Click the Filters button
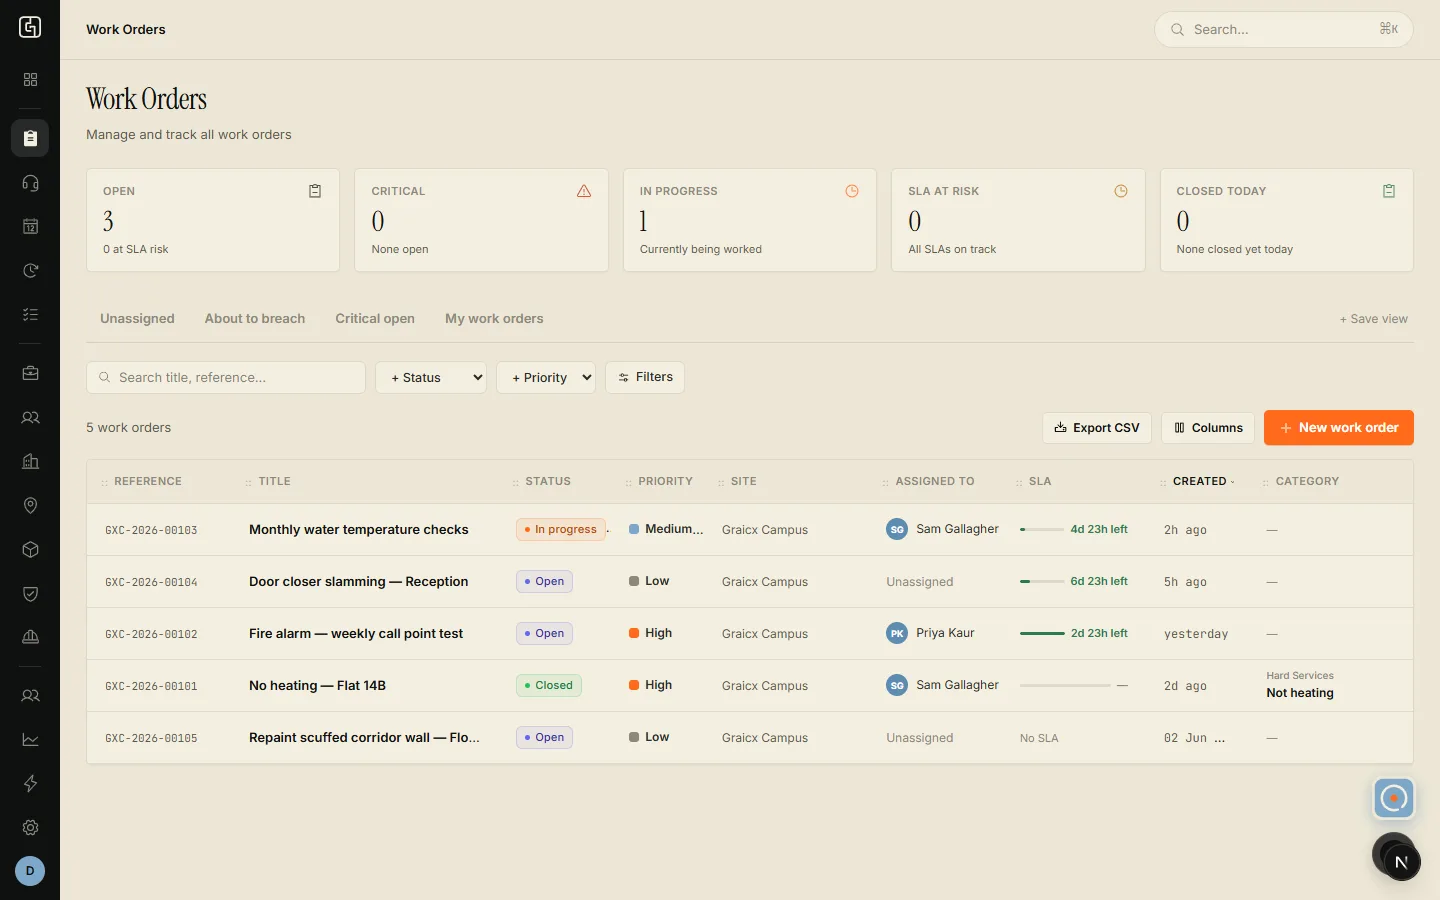Viewport: 1440px width, 900px height. pyautogui.click(x=645, y=377)
